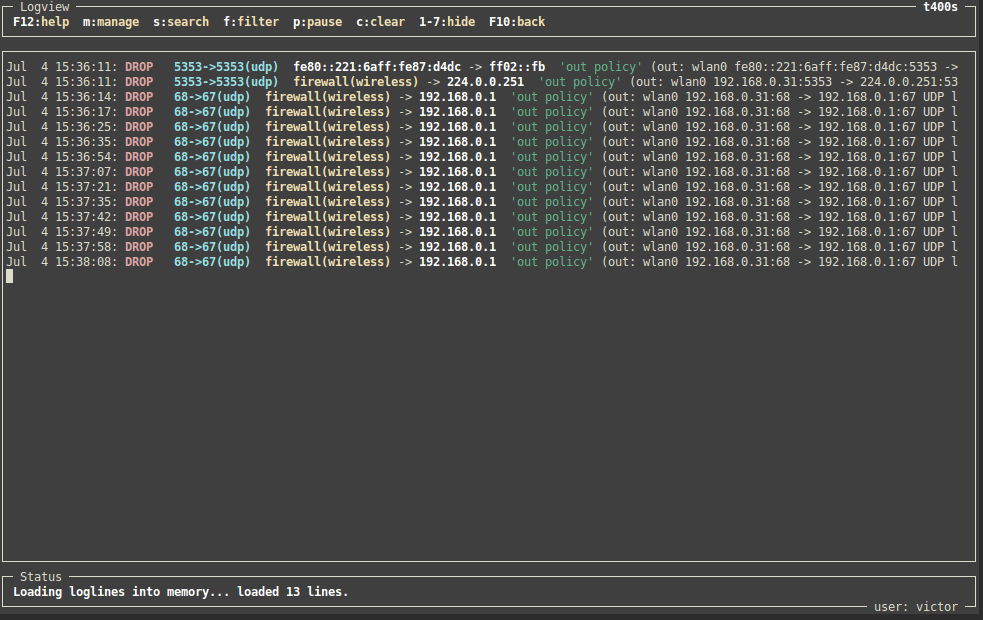Select the log entry timestamped 15:37:49
983x620 pixels.
point(483,233)
